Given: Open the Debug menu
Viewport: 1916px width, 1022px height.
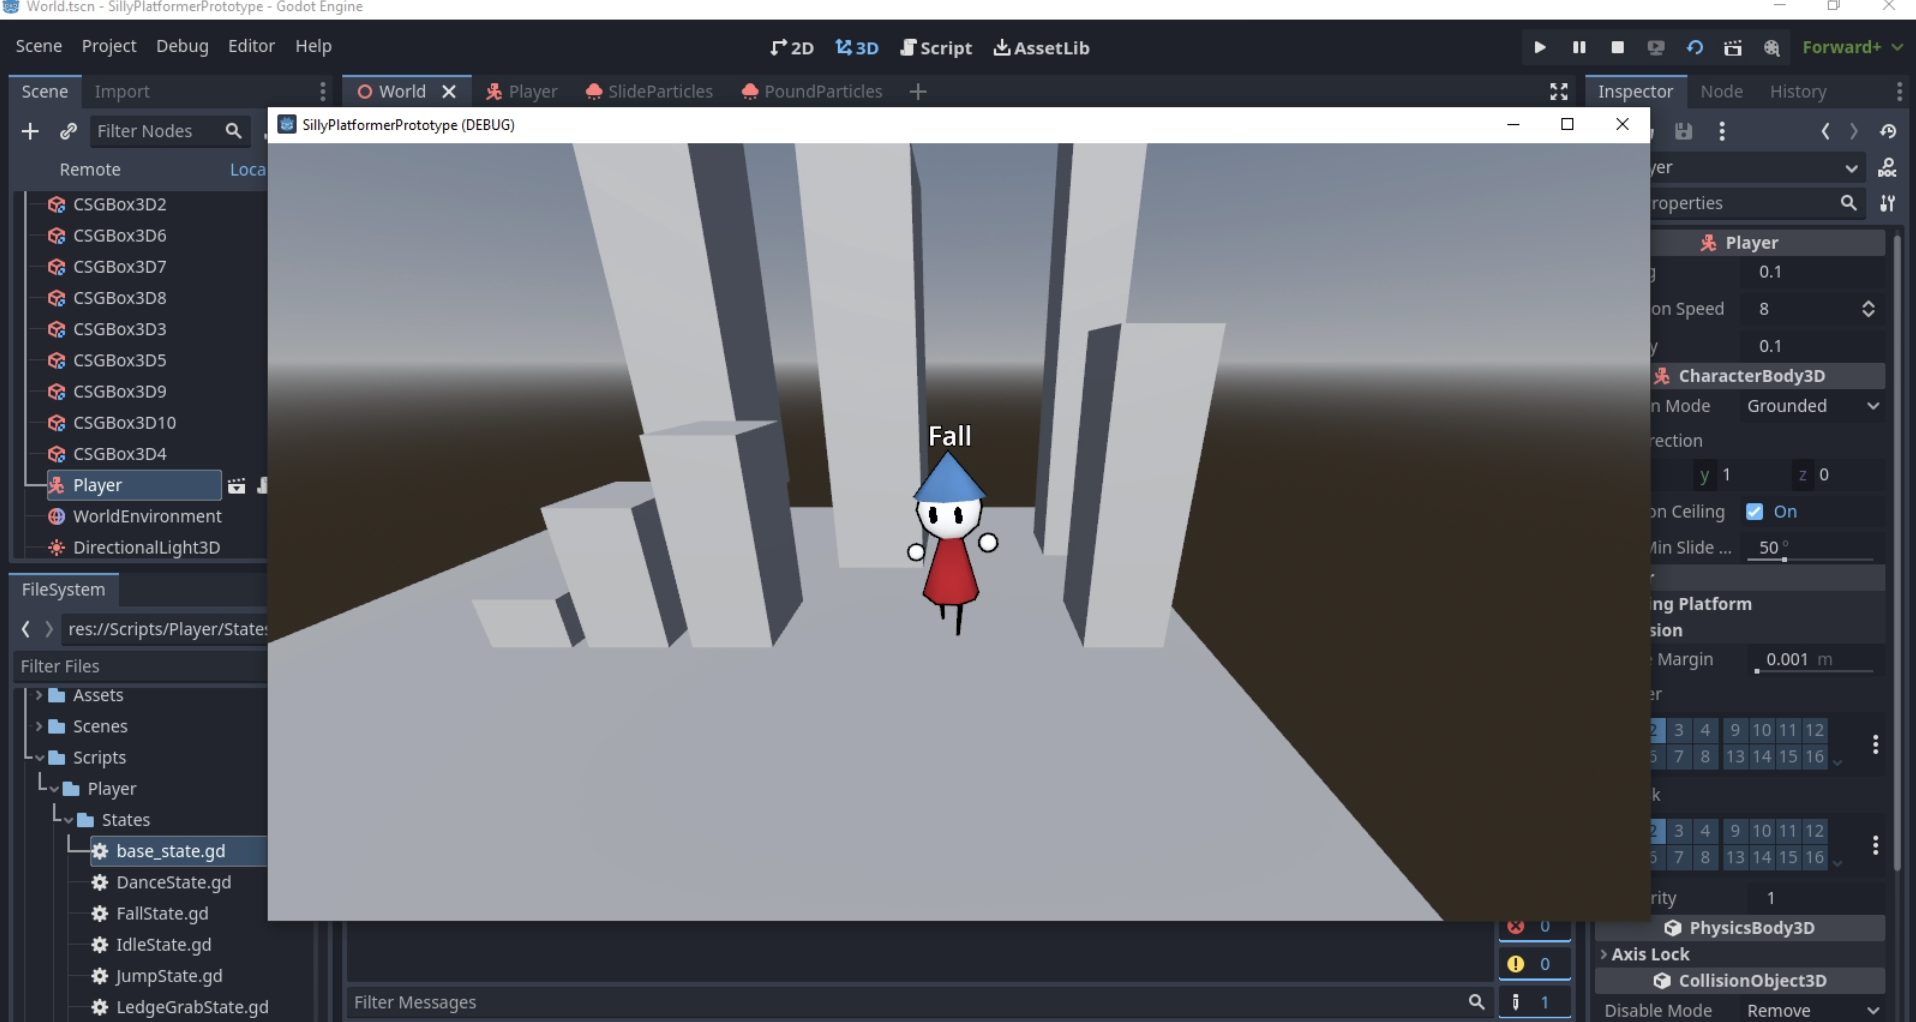Looking at the screenshot, I should [182, 46].
